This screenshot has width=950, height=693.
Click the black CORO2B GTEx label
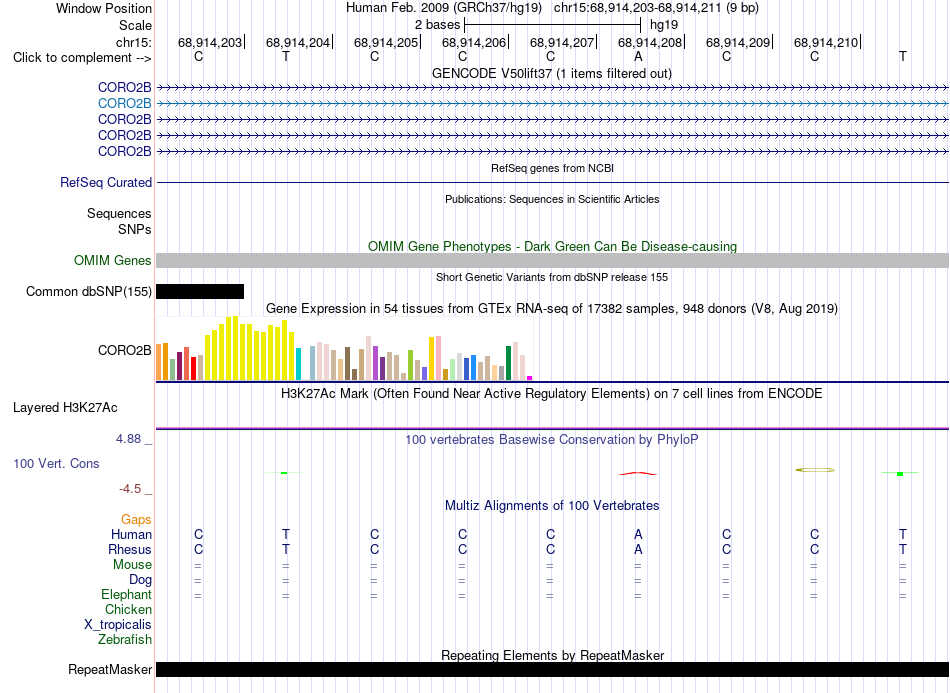click(124, 350)
